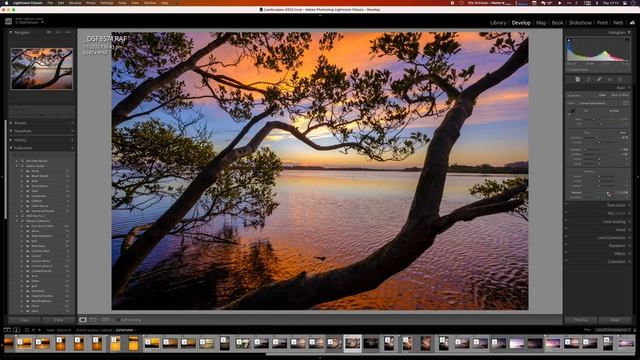Open the Masking tool

pyautogui.click(x=620, y=79)
